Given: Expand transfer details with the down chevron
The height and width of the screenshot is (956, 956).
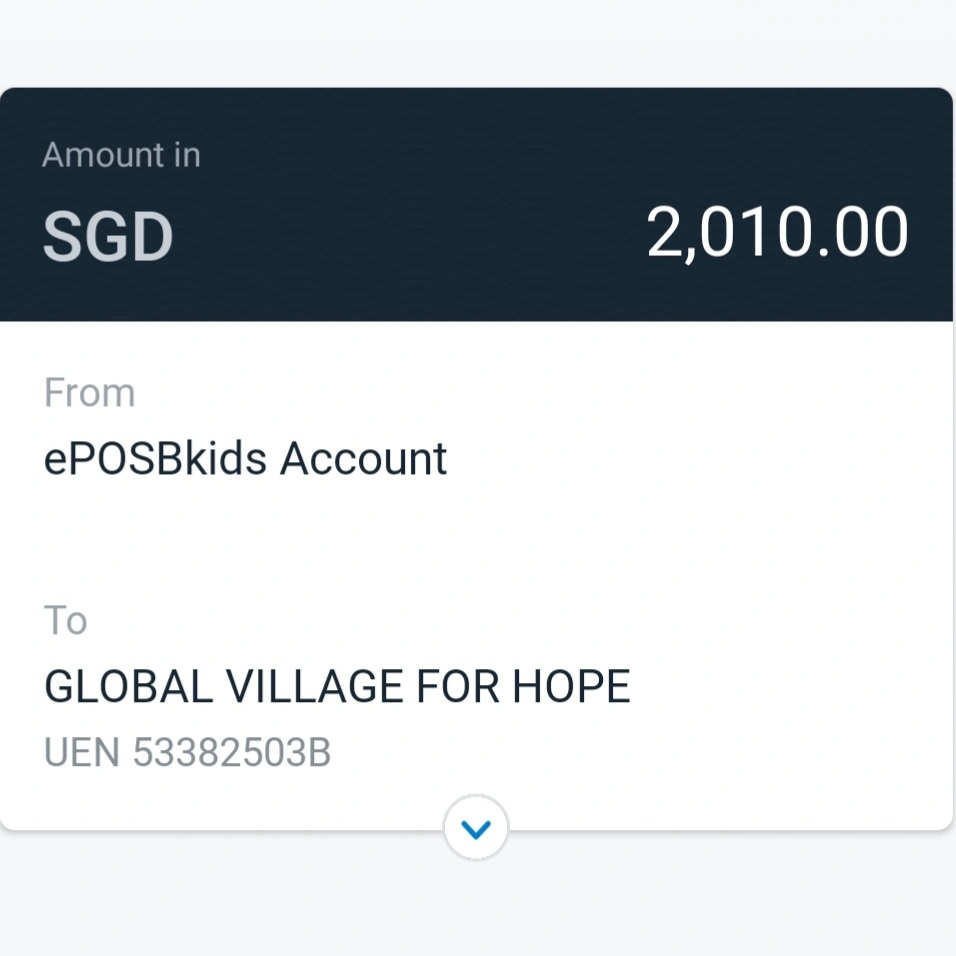Looking at the screenshot, I should (476, 829).
